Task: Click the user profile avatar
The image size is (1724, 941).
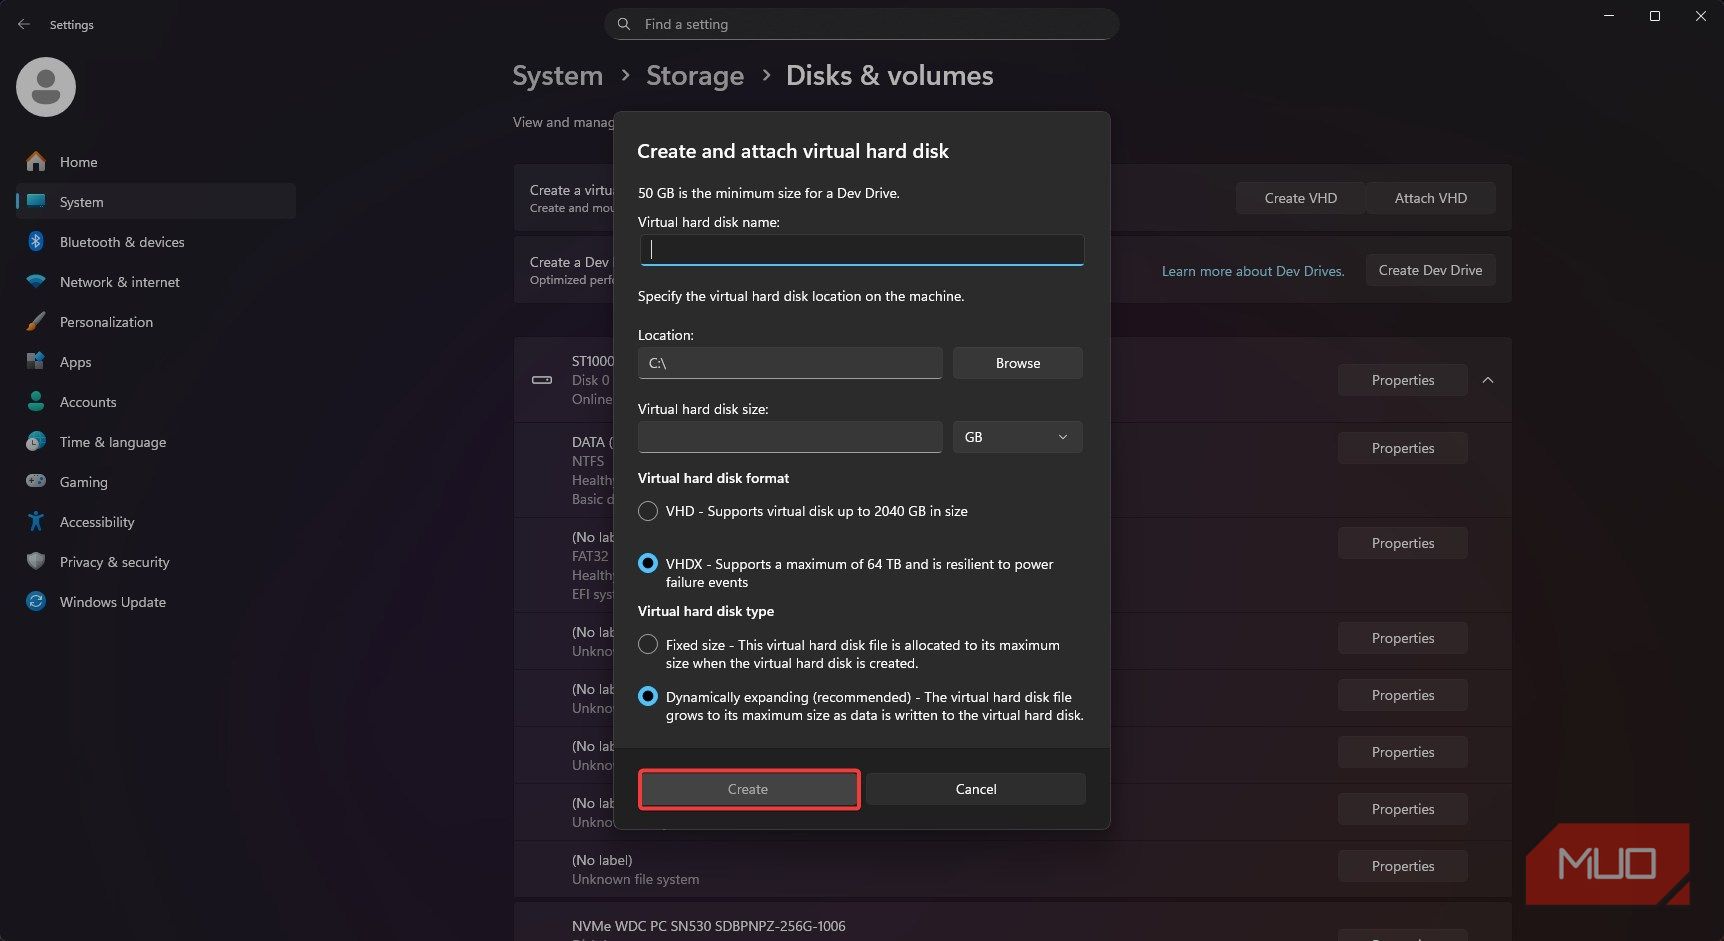Action: 46,87
